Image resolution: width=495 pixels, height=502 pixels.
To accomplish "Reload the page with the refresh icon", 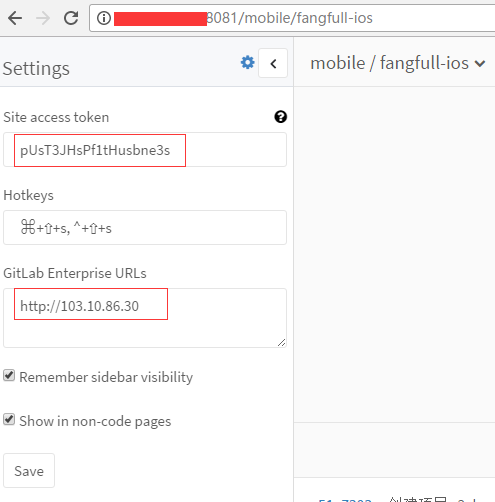I will [x=71, y=18].
